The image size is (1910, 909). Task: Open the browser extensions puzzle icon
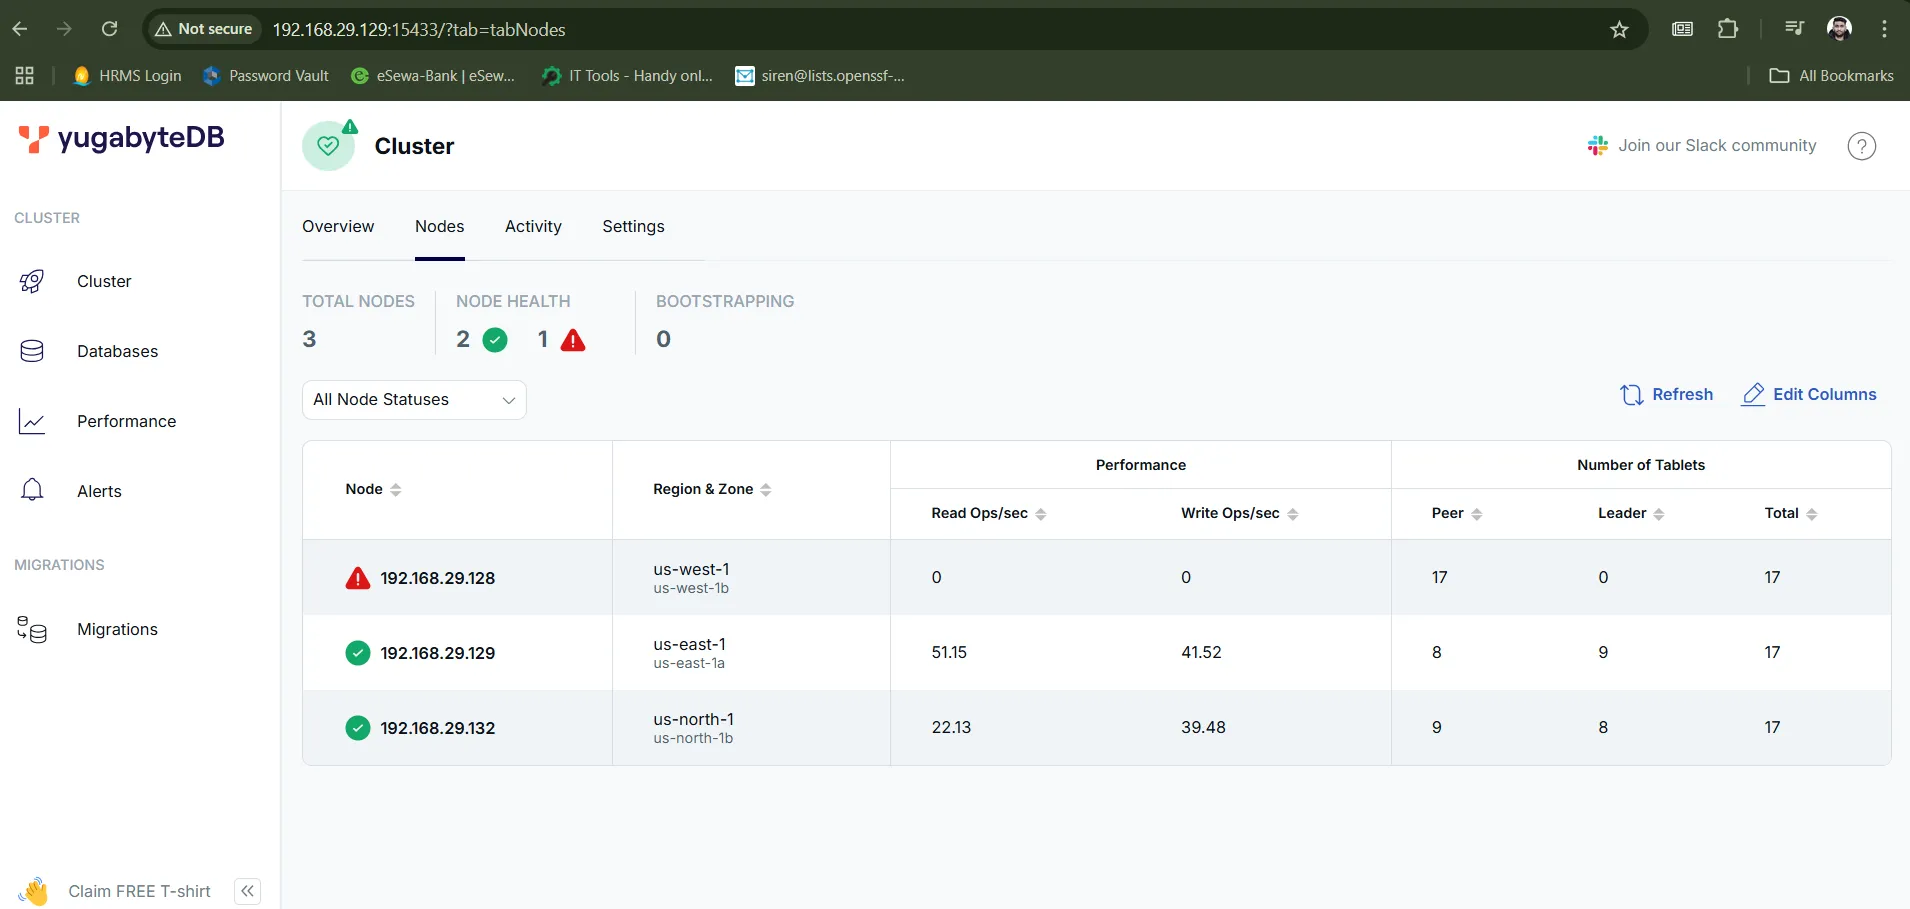click(x=1728, y=29)
